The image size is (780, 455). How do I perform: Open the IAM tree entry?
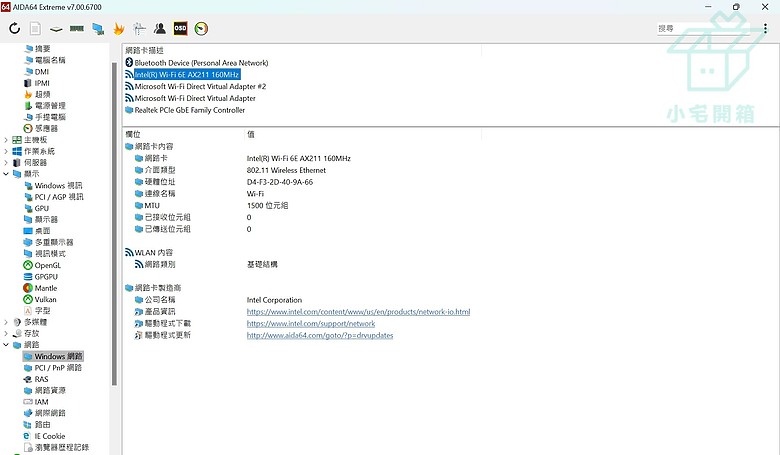click(36, 402)
